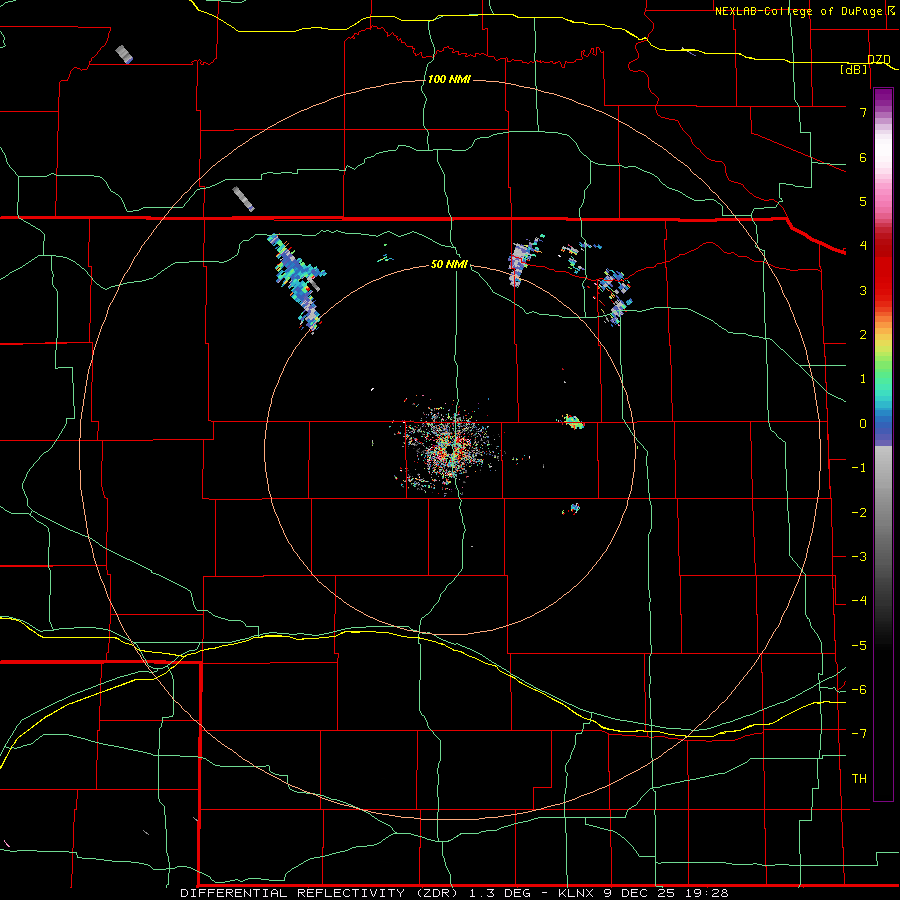Screen dimensions: 900x900
Task: Click the 100 NMI range ring label
Action: [449, 79]
